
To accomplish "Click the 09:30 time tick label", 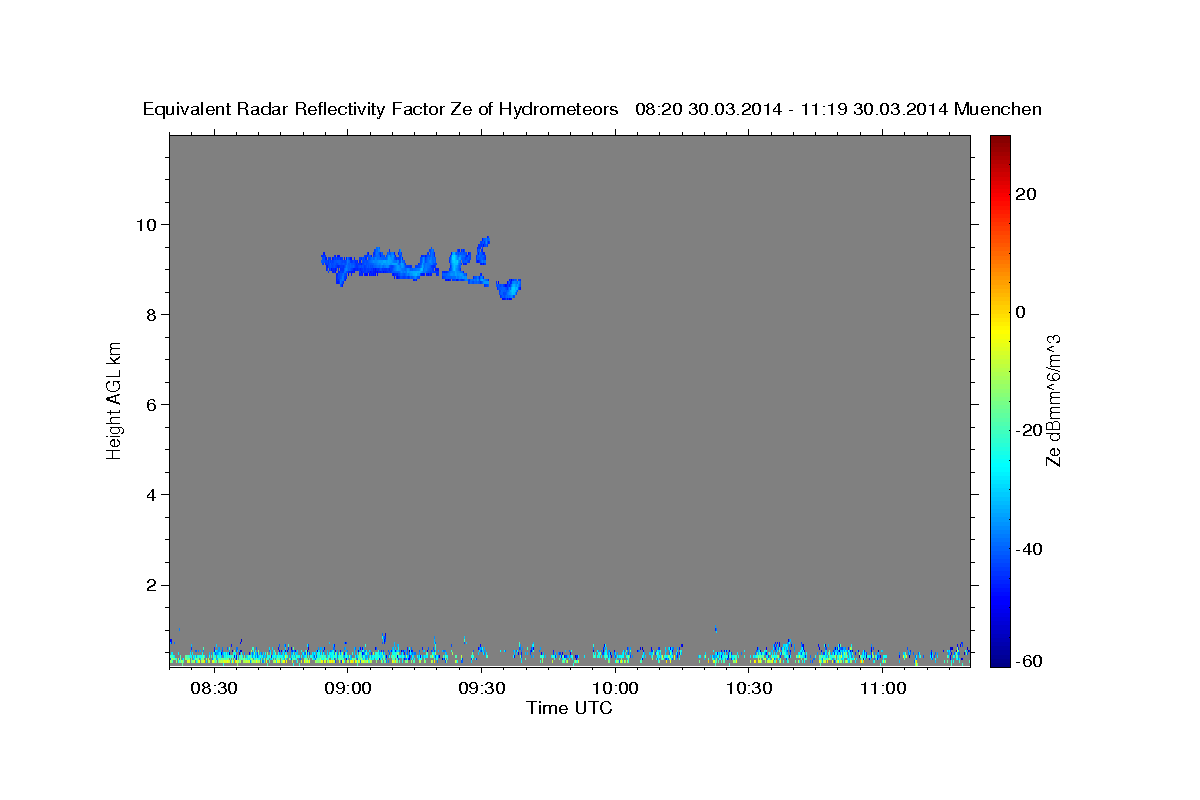I will coord(482,689).
